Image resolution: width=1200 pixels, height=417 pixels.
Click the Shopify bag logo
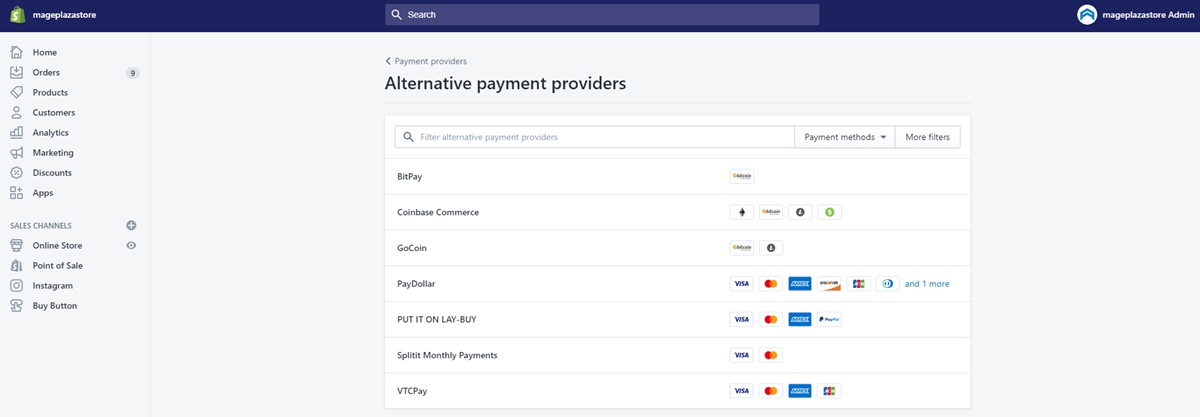[17, 15]
